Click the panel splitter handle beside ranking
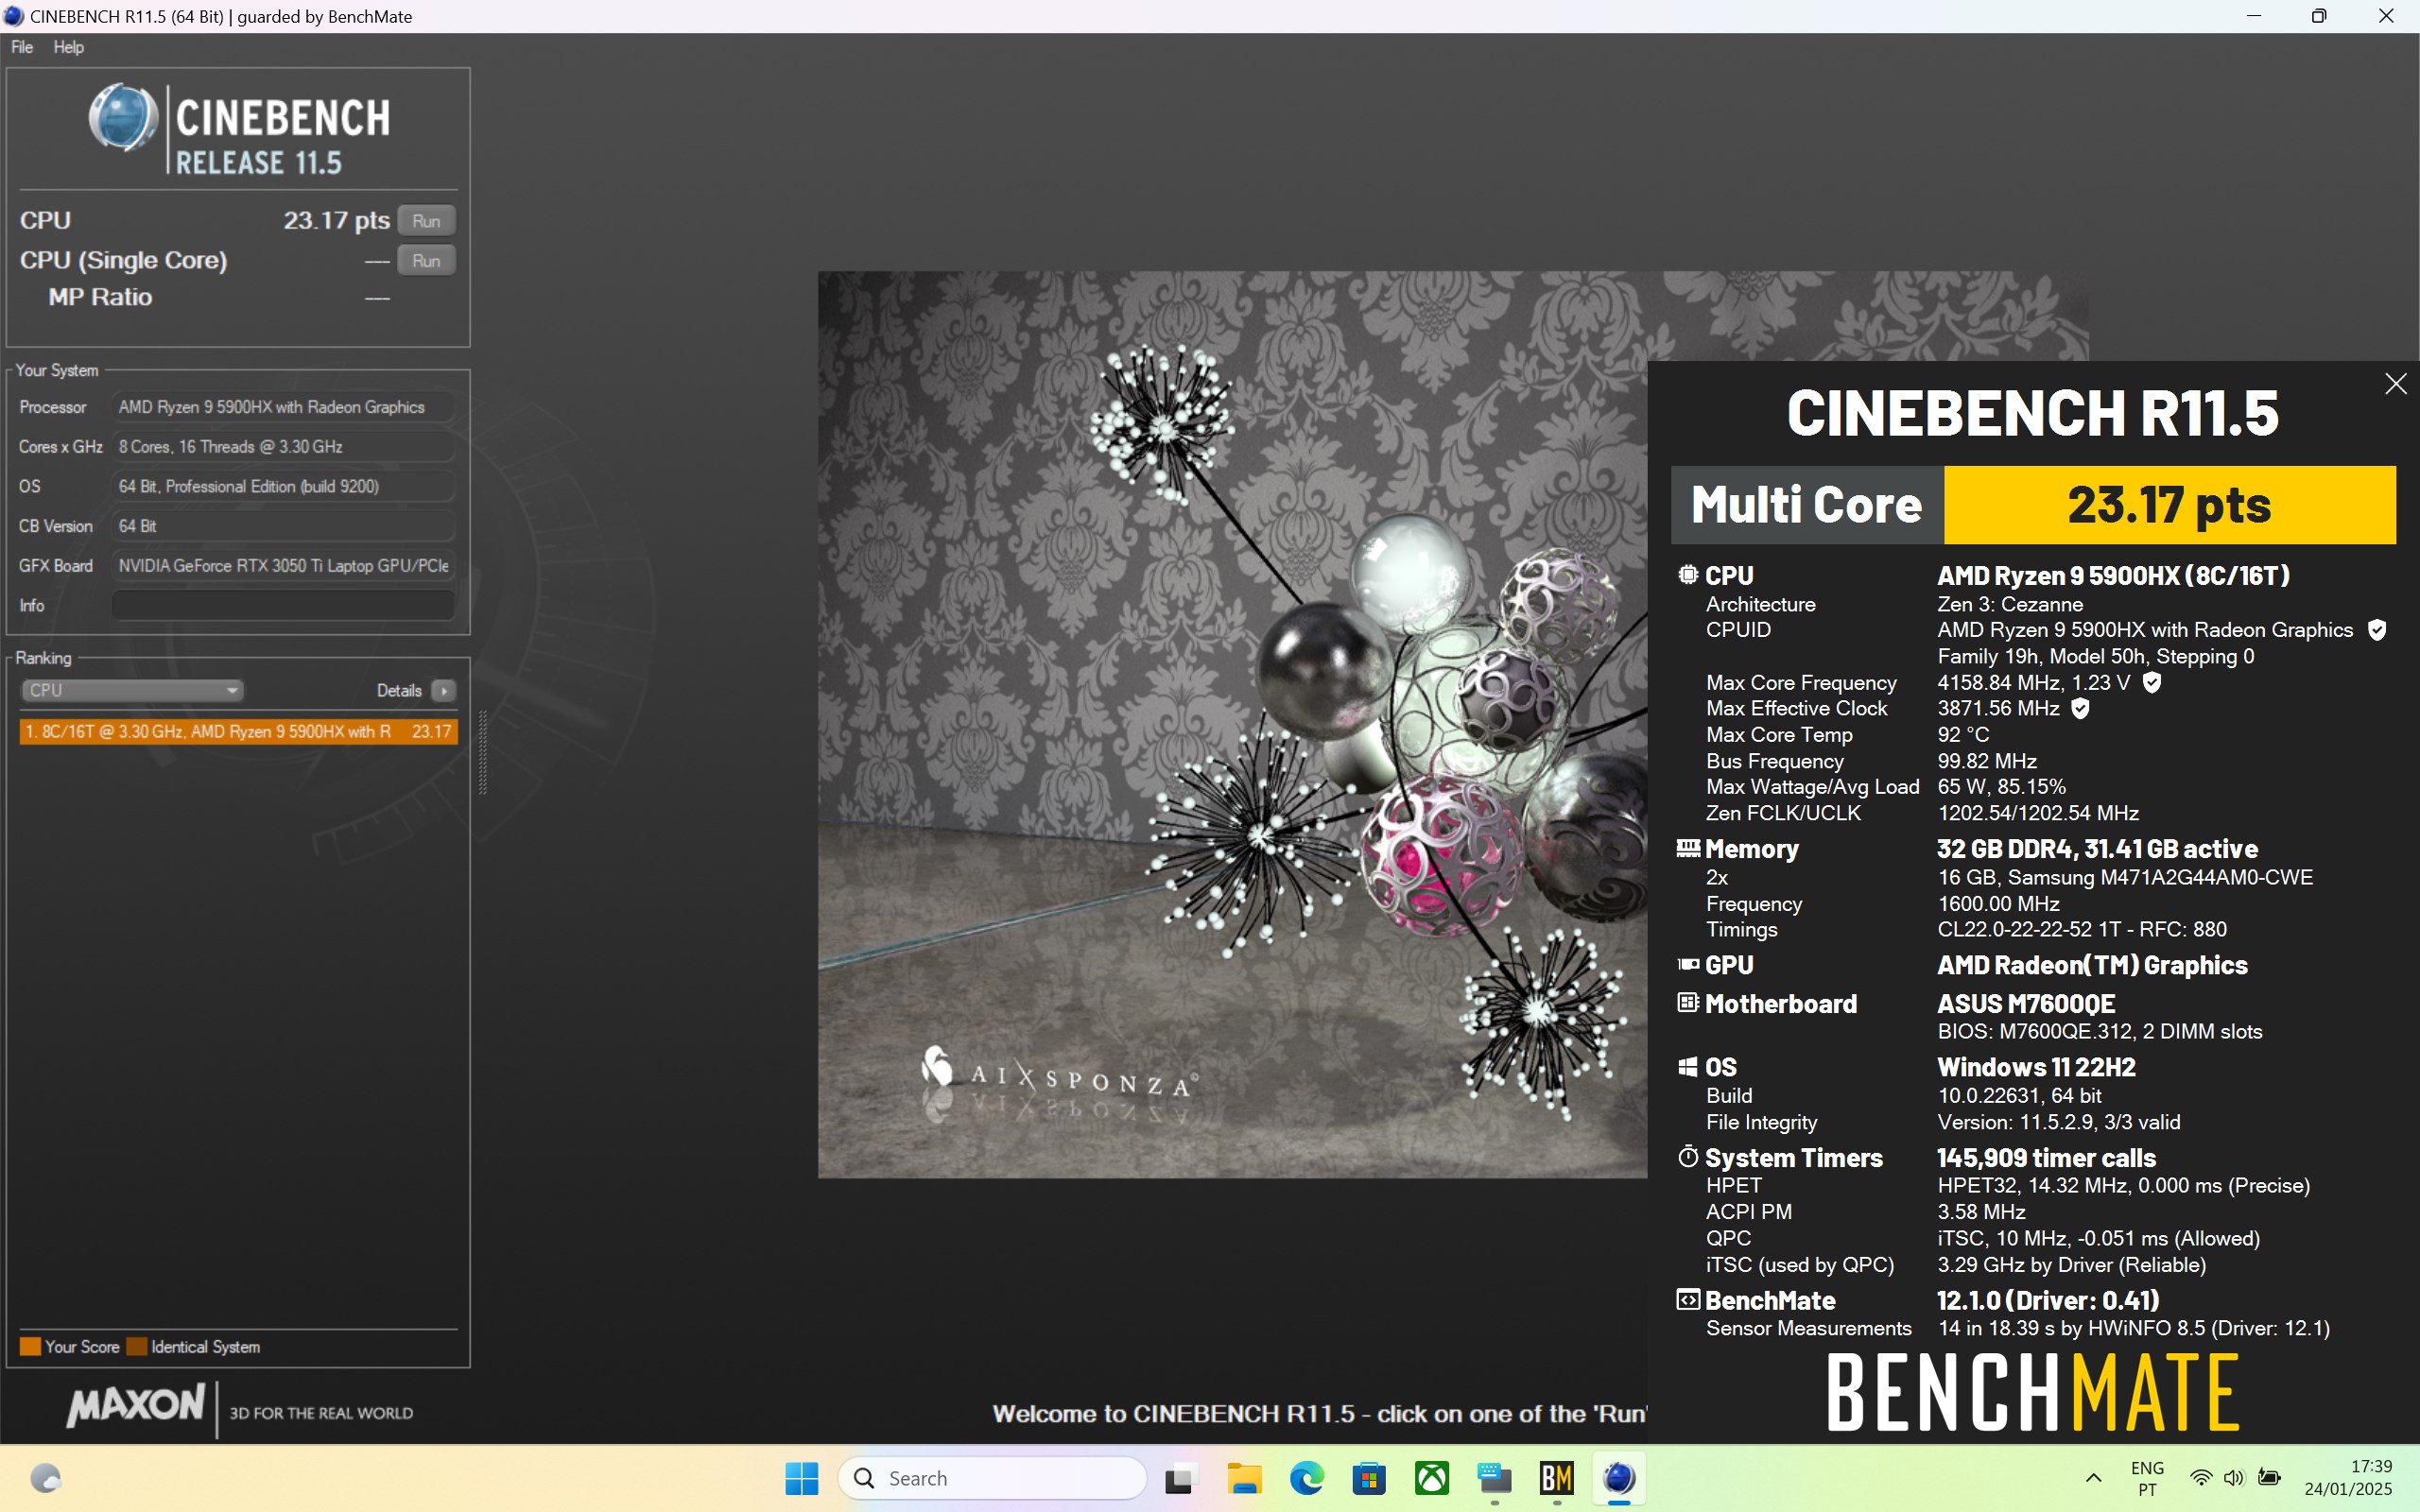 (483, 752)
